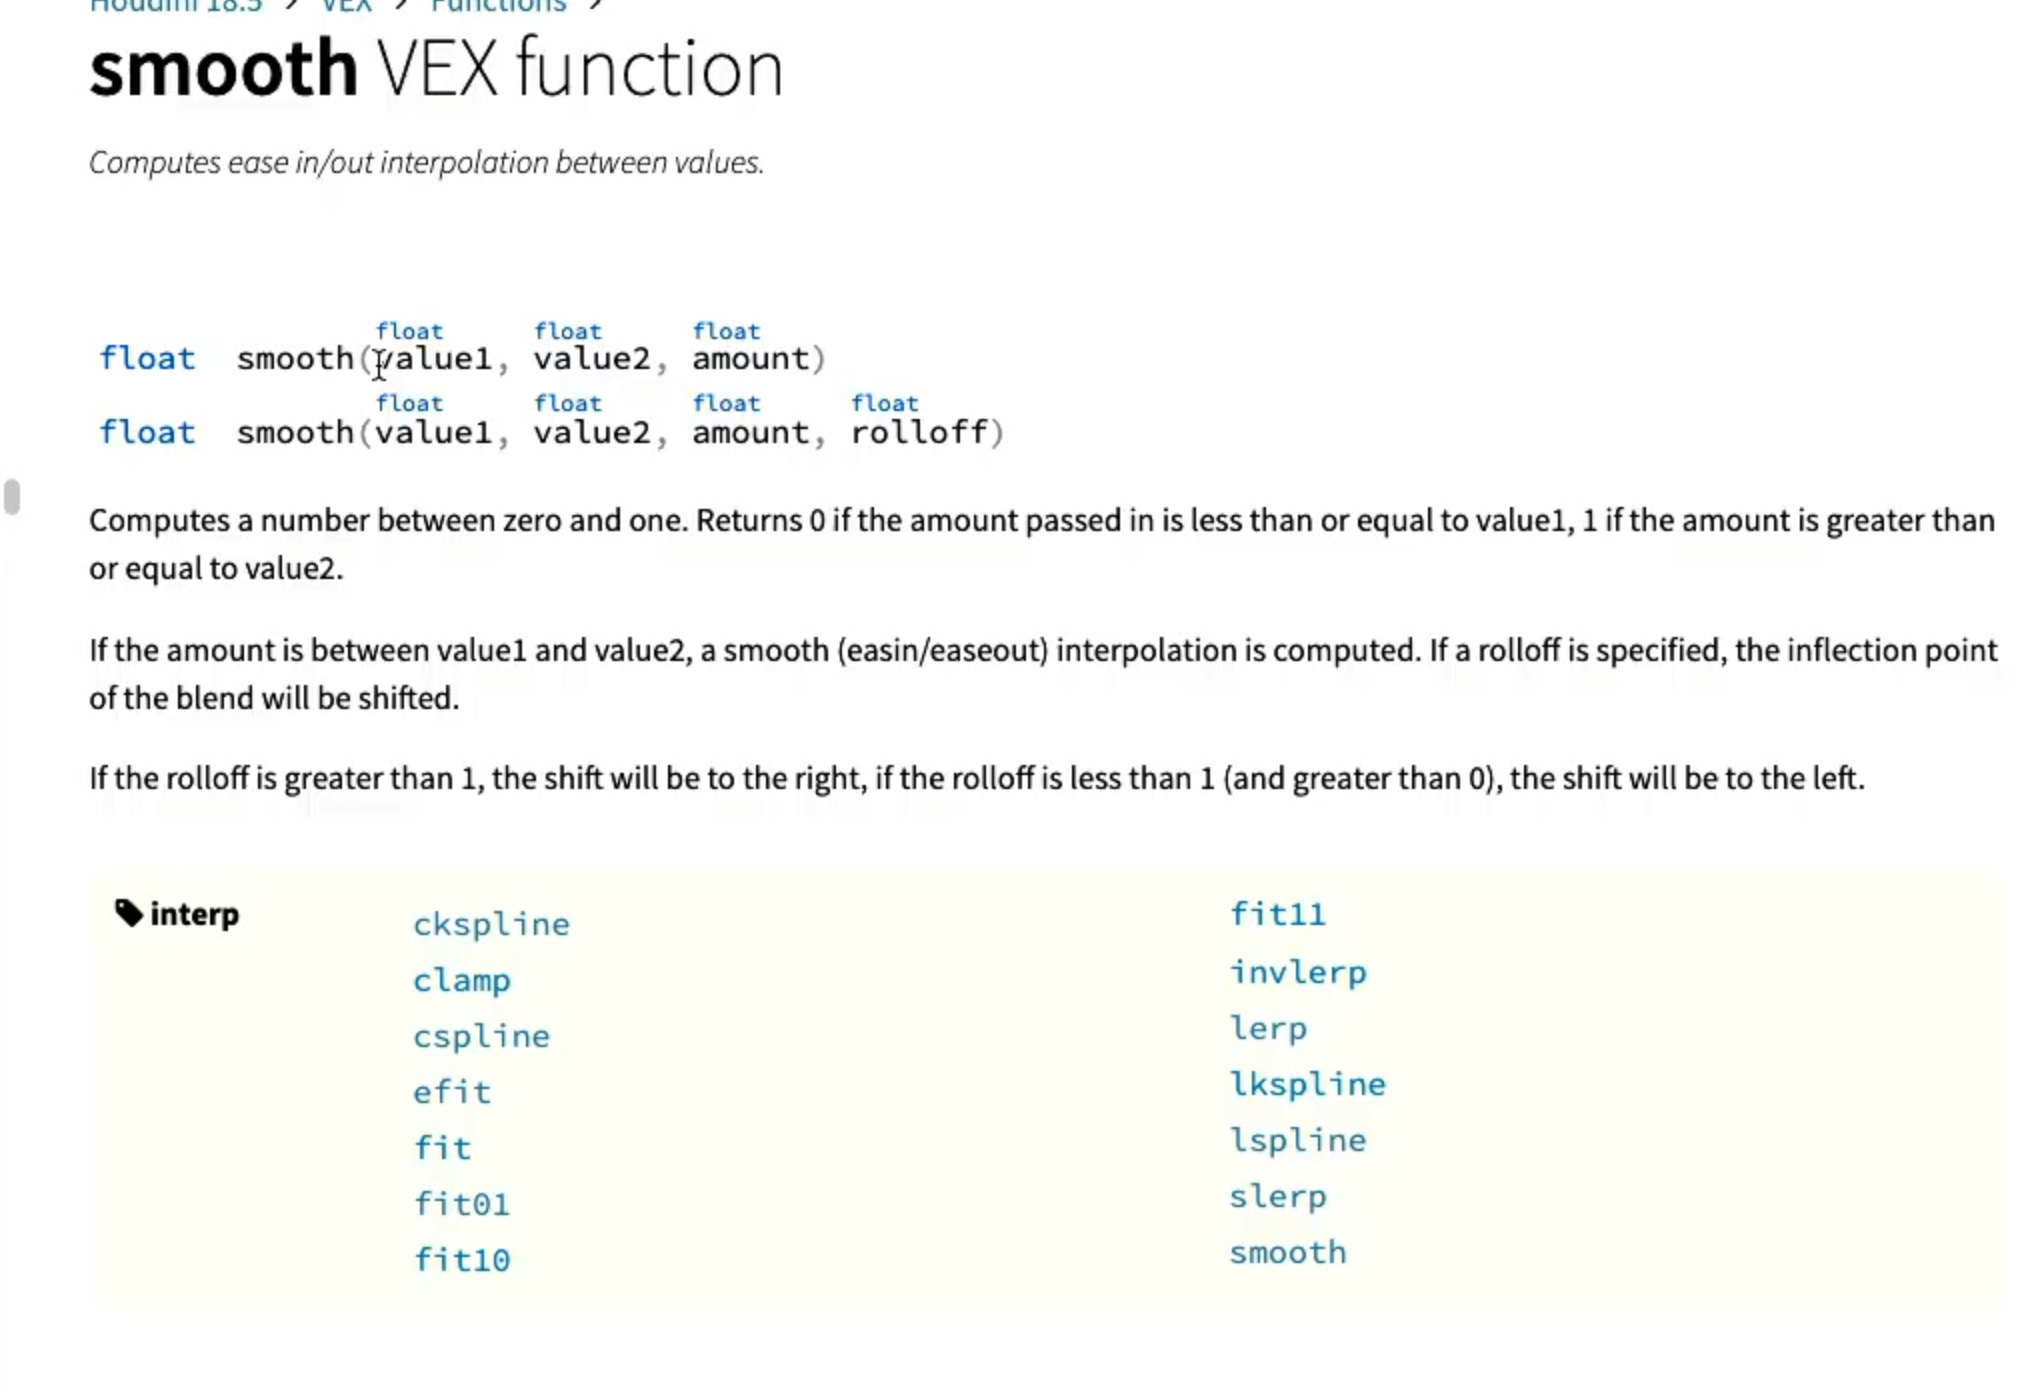Click the interp tag label
Screen dimensions: 2029x1390
[194, 914]
